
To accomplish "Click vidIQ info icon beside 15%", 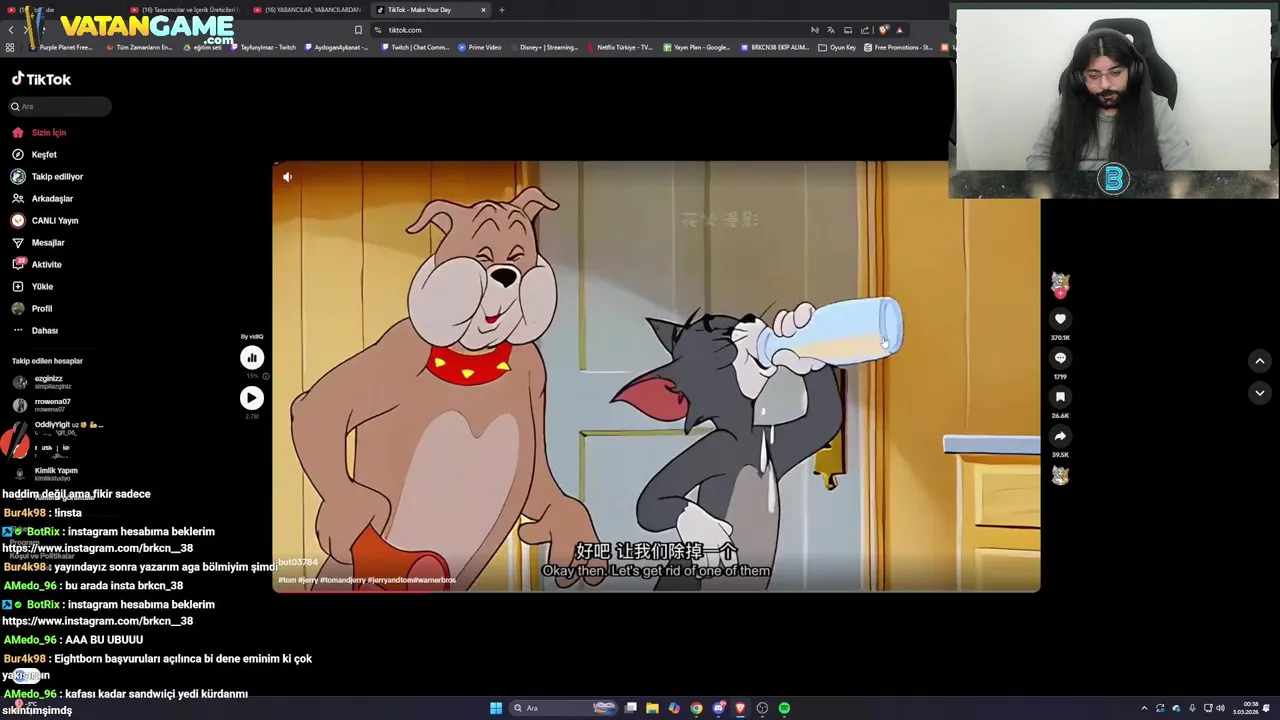I will pos(265,376).
